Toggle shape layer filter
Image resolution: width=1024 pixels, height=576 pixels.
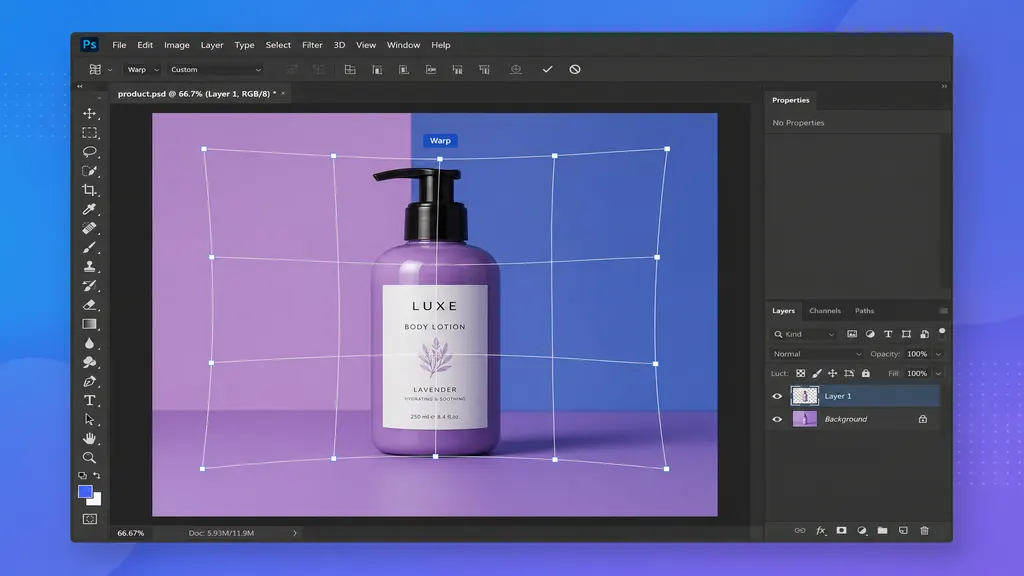(906, 334)
